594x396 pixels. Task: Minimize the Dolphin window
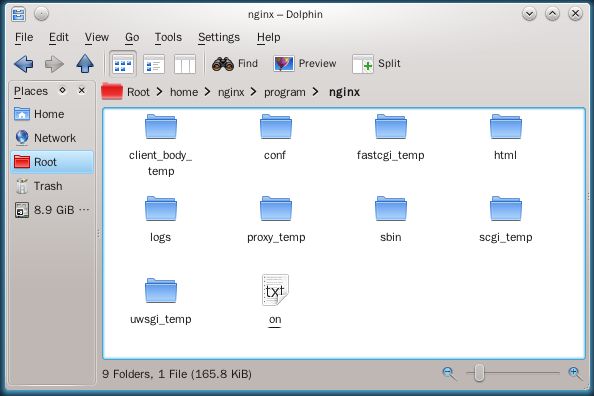529,14
